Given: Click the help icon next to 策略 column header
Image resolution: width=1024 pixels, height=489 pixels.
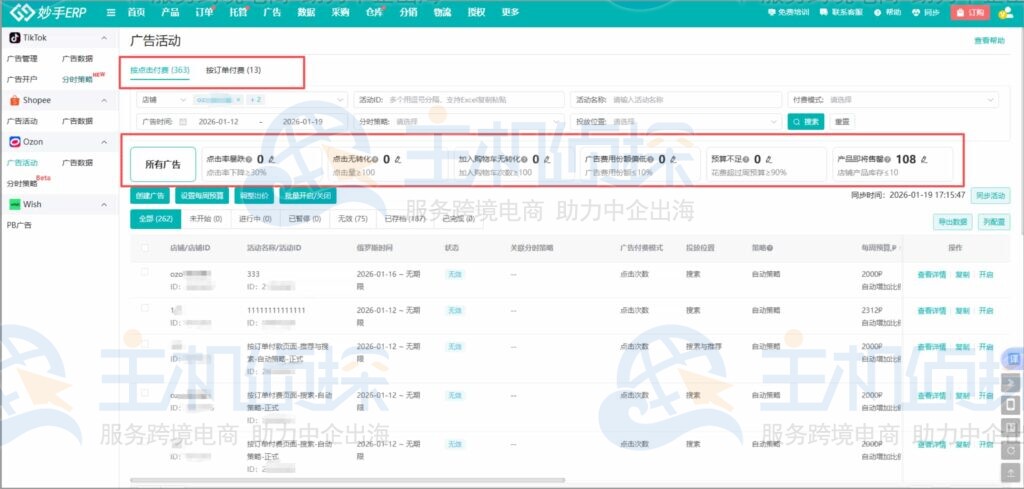Looking at the screenshot, I should [770, 247].
